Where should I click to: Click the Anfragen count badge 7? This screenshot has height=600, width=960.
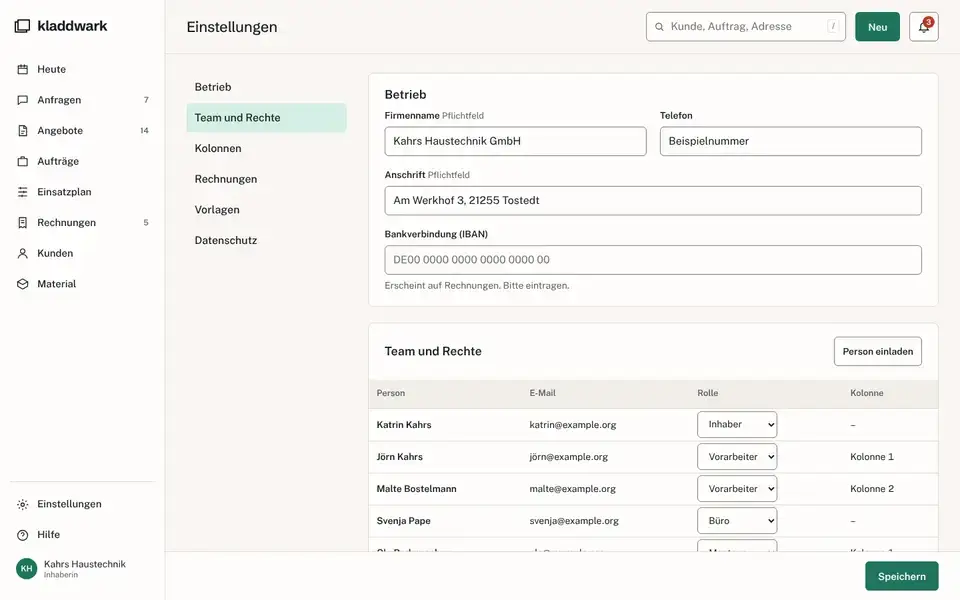[x=146, y=100]
